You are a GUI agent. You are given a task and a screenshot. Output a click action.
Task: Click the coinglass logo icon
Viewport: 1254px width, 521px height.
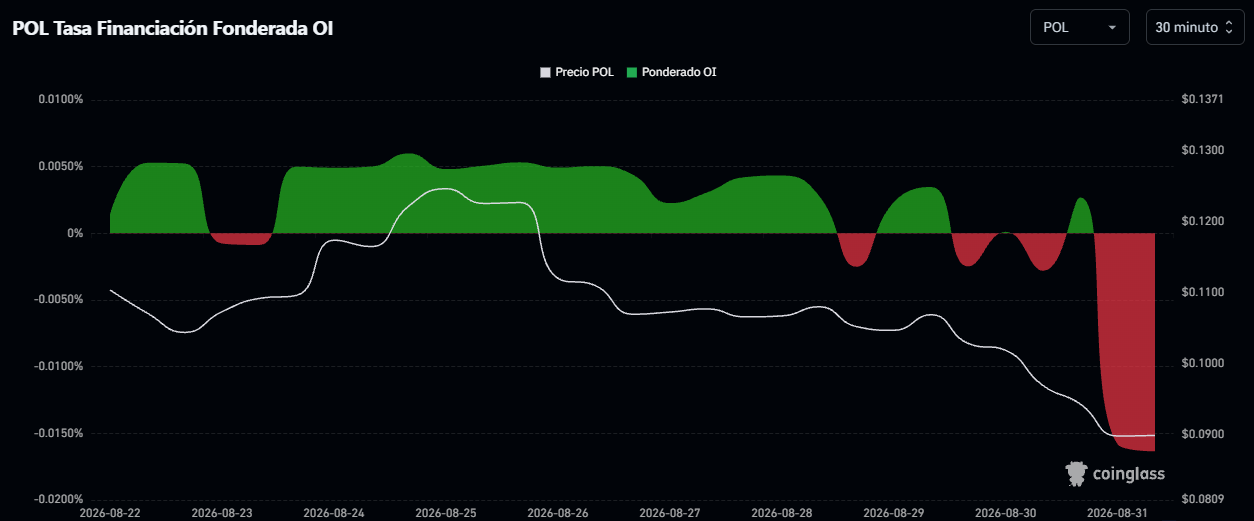click(1077, 473)
